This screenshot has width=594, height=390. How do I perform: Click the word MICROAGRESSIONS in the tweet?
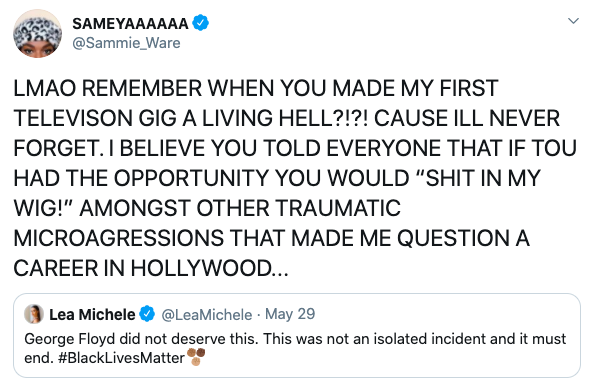119,238
